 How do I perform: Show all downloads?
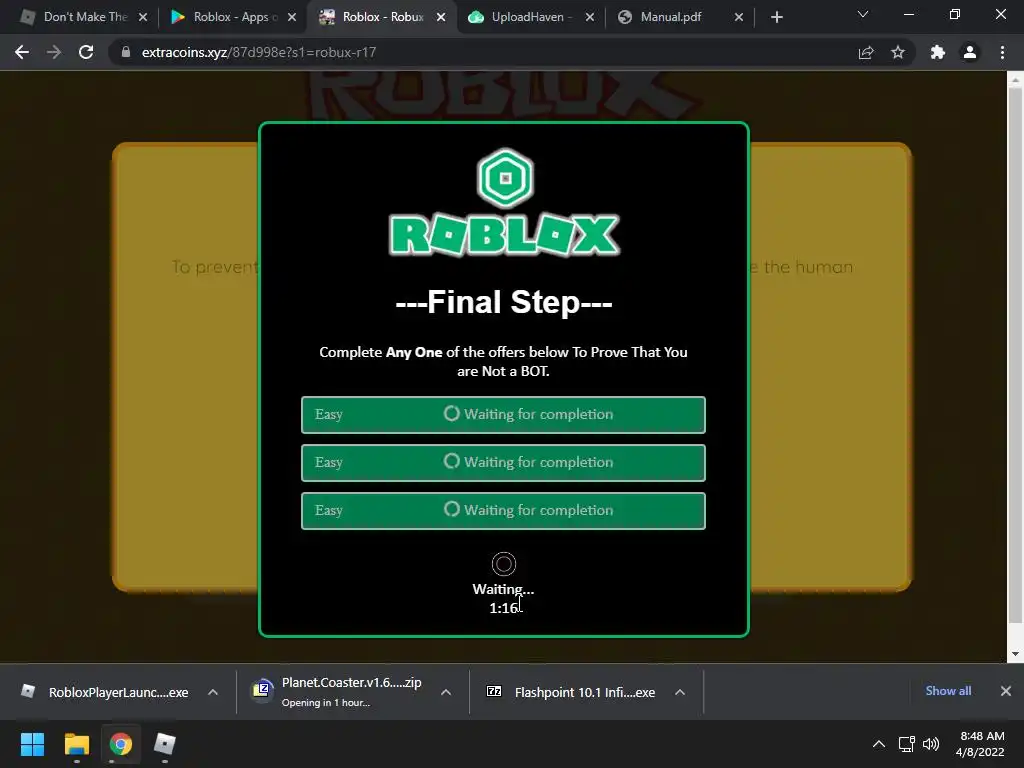(x=948, y=691)
